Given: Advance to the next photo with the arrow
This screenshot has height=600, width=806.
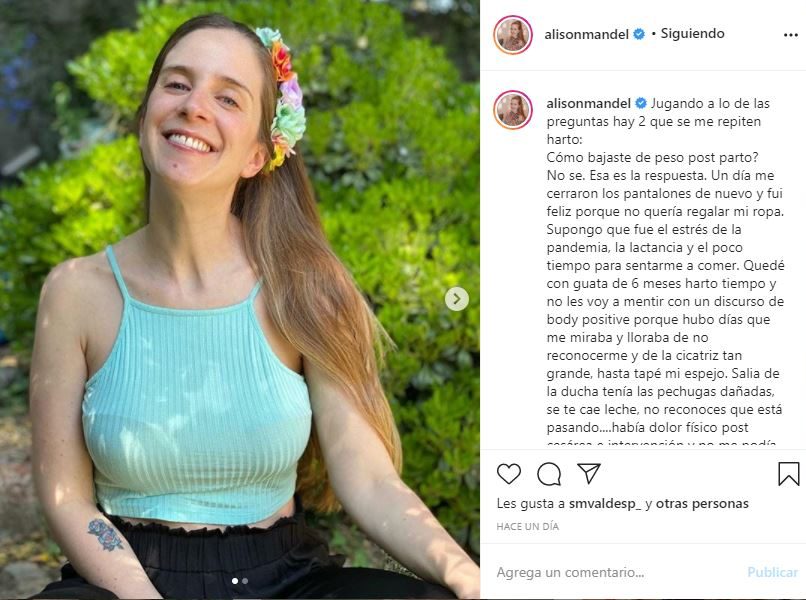Looking at the screenshot, I should 456,299.
